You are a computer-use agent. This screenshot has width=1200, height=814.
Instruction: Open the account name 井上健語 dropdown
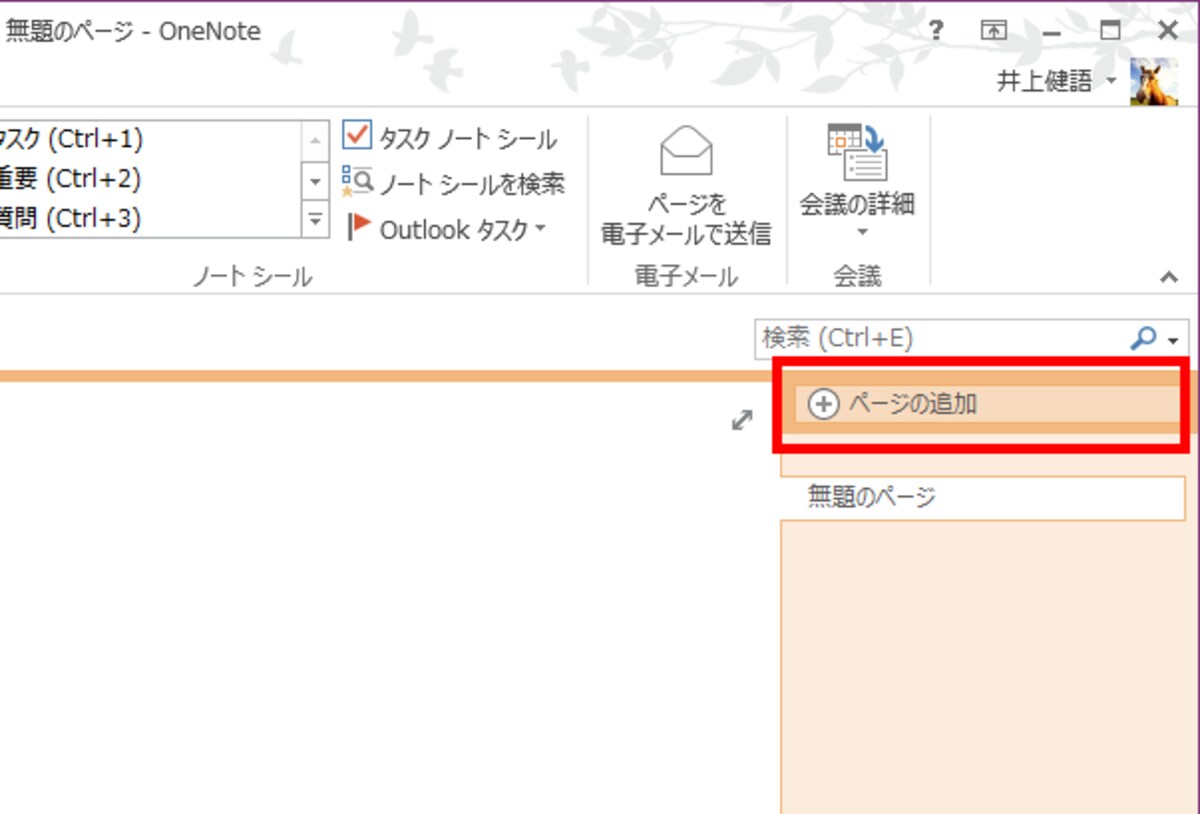1056,82
